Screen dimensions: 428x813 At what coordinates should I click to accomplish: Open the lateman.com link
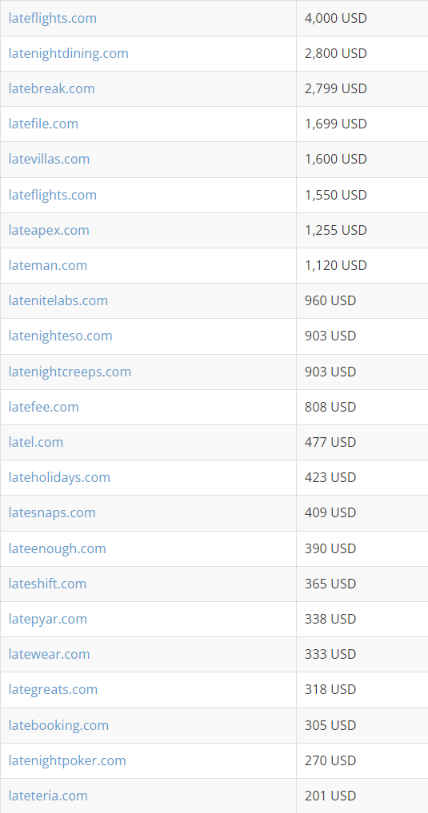click(x=47, y=265)
